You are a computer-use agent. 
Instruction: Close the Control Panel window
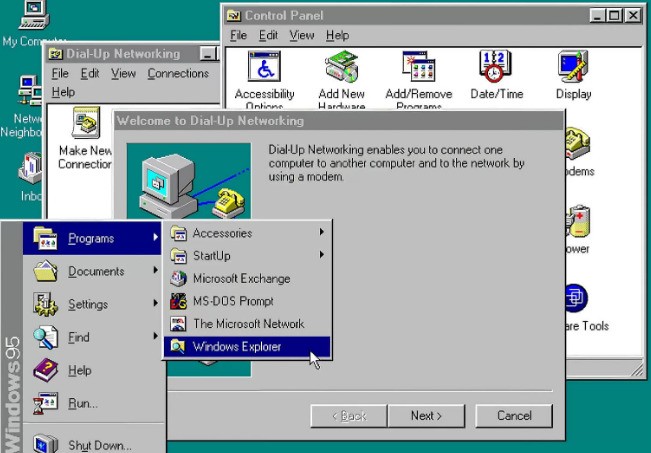tap(633, 16)
